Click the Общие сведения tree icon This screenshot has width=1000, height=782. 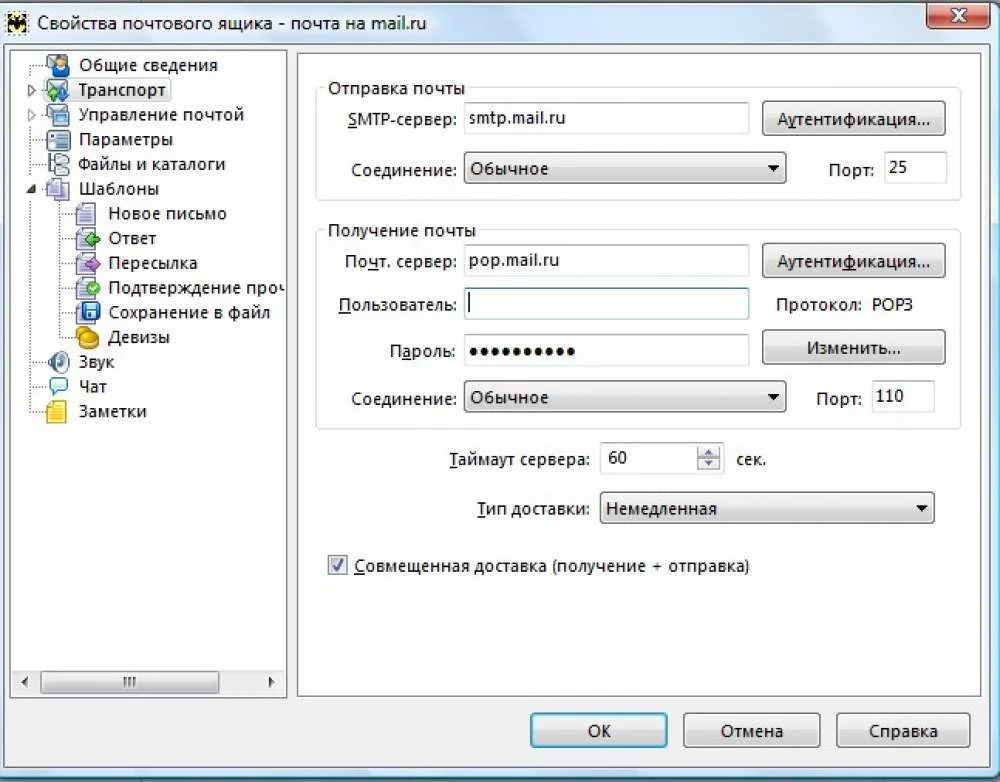[58, 65]
